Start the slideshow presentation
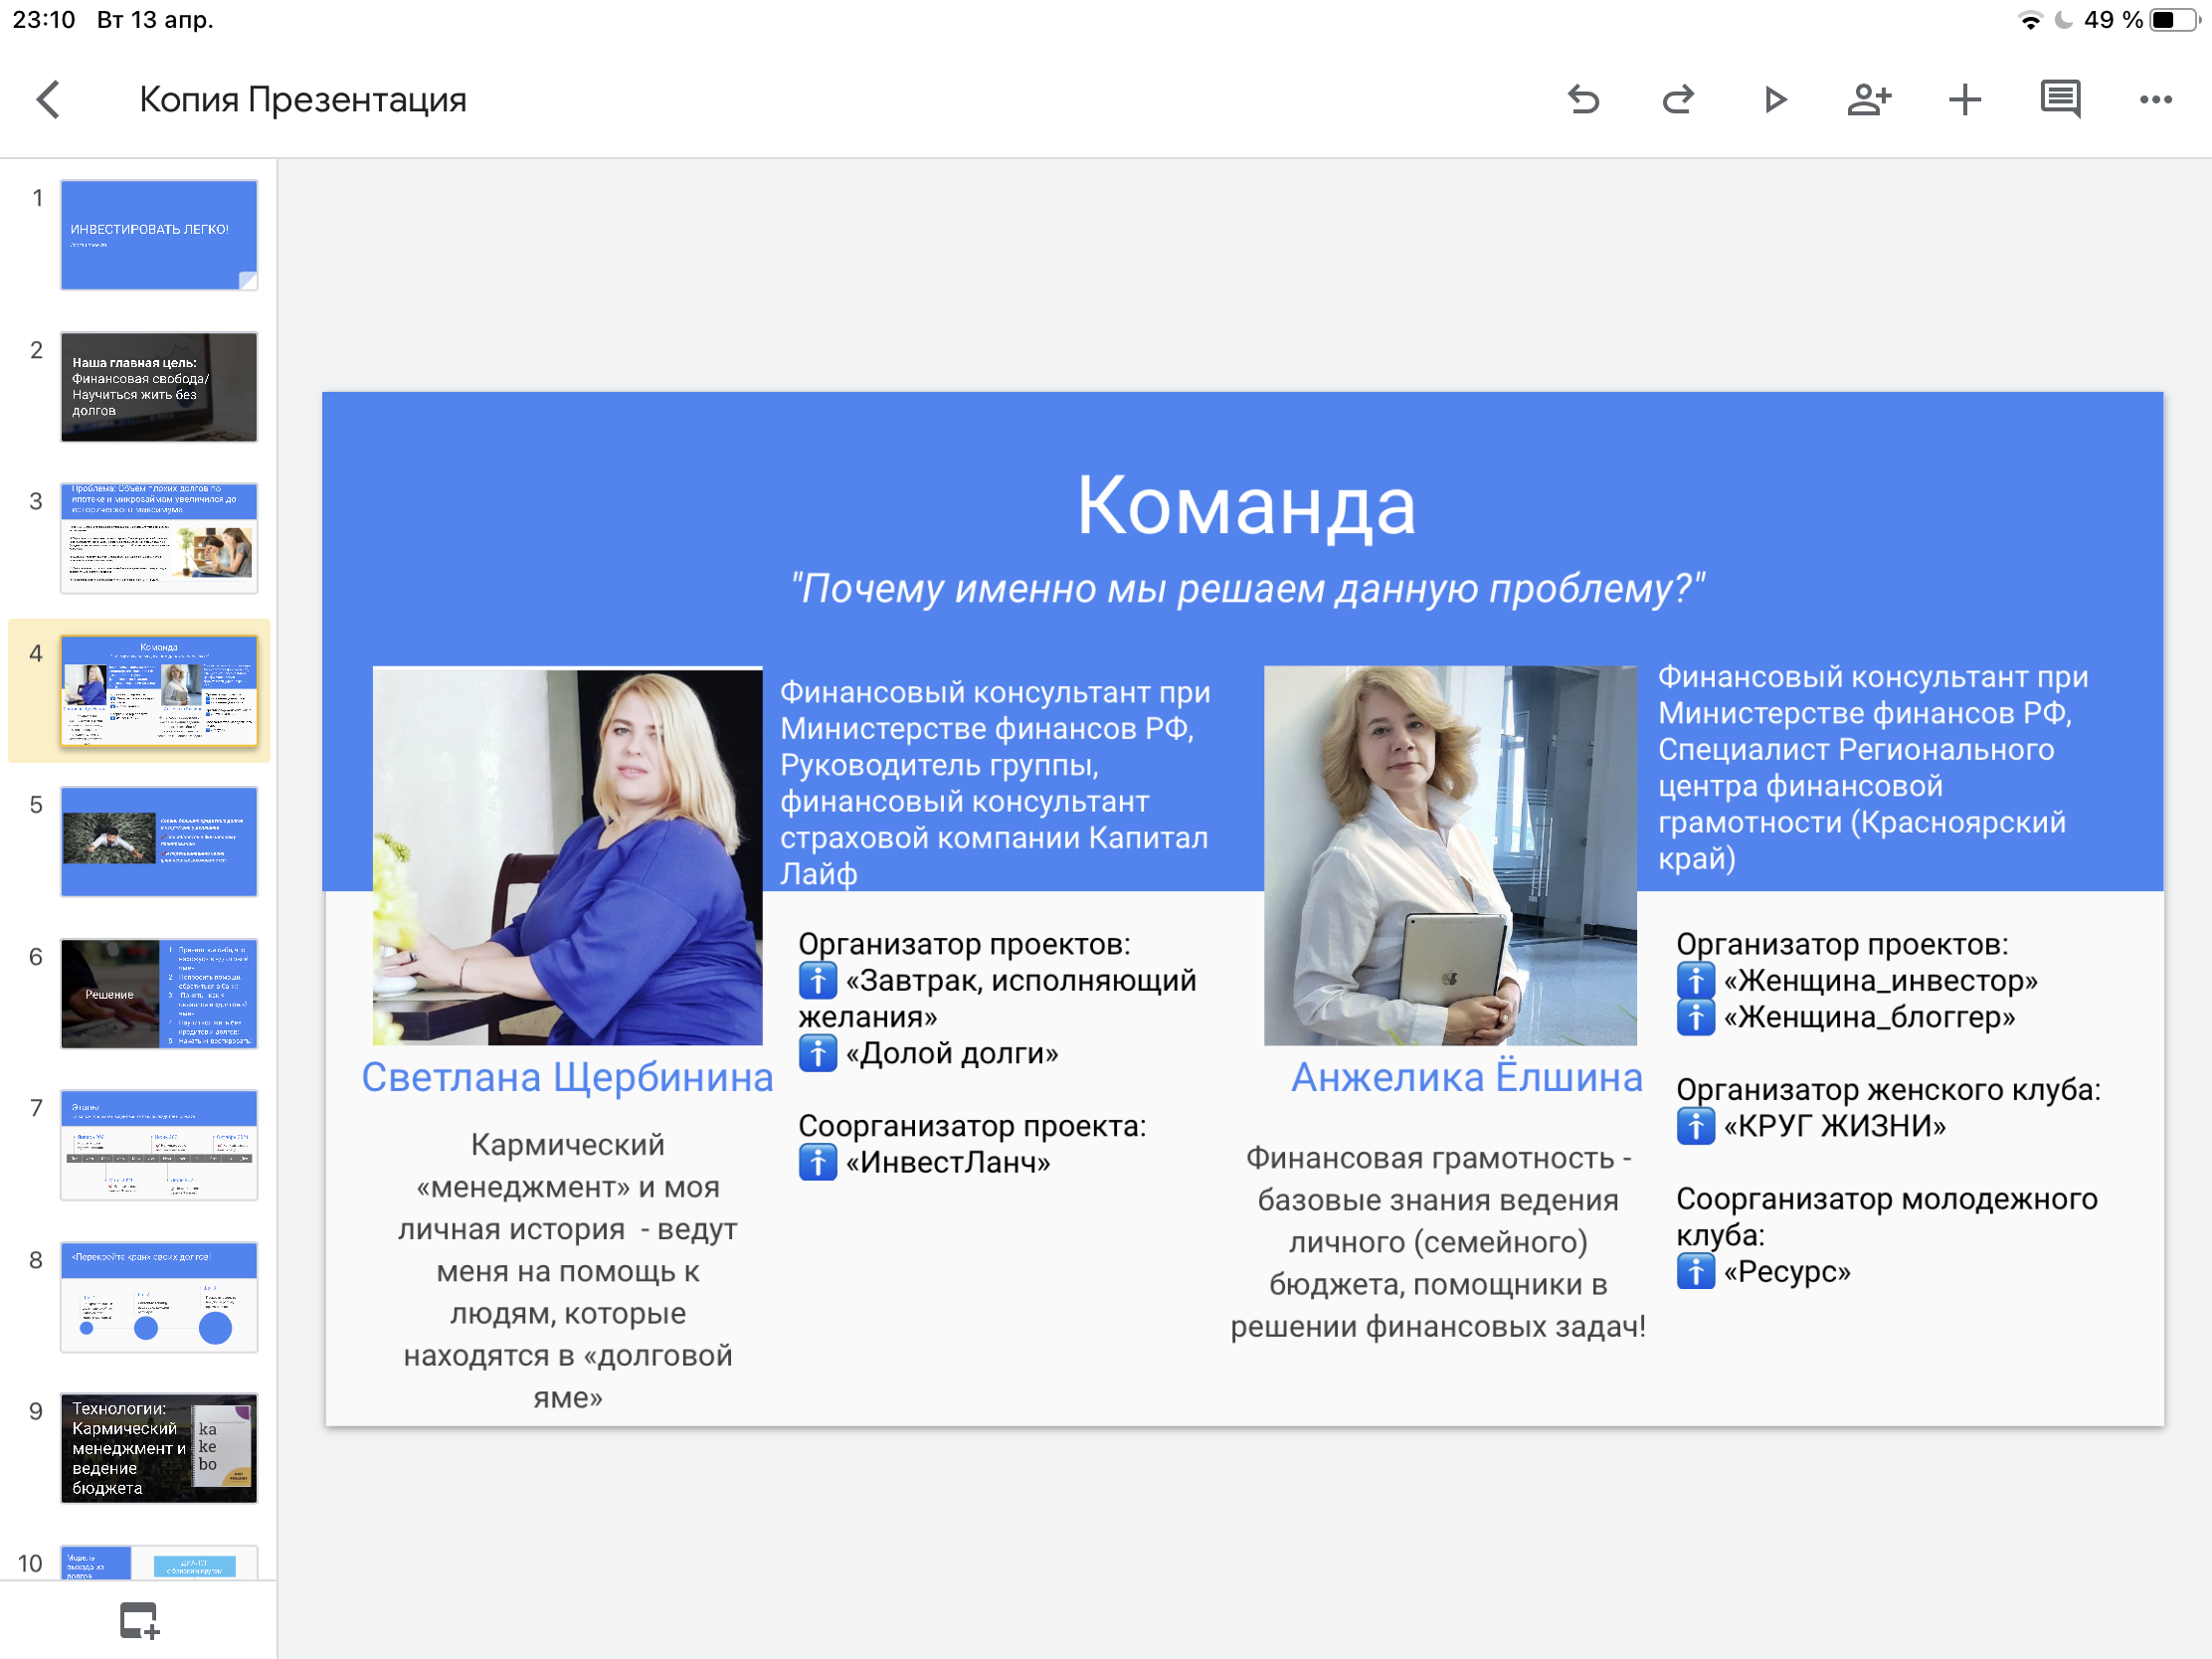The image size is (2212, 1659). (1775, 99)
